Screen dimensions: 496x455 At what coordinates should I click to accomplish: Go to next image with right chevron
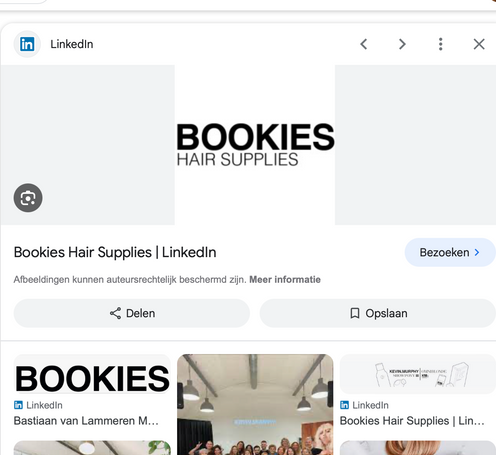(x=402, y=44)
